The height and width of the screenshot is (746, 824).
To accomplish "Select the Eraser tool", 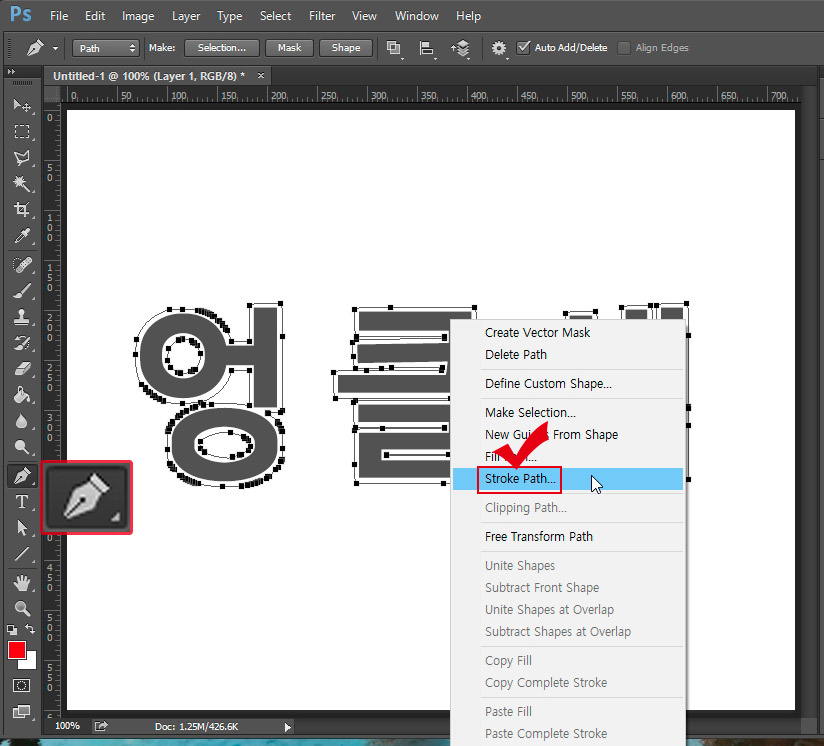I will pos(22,369).
